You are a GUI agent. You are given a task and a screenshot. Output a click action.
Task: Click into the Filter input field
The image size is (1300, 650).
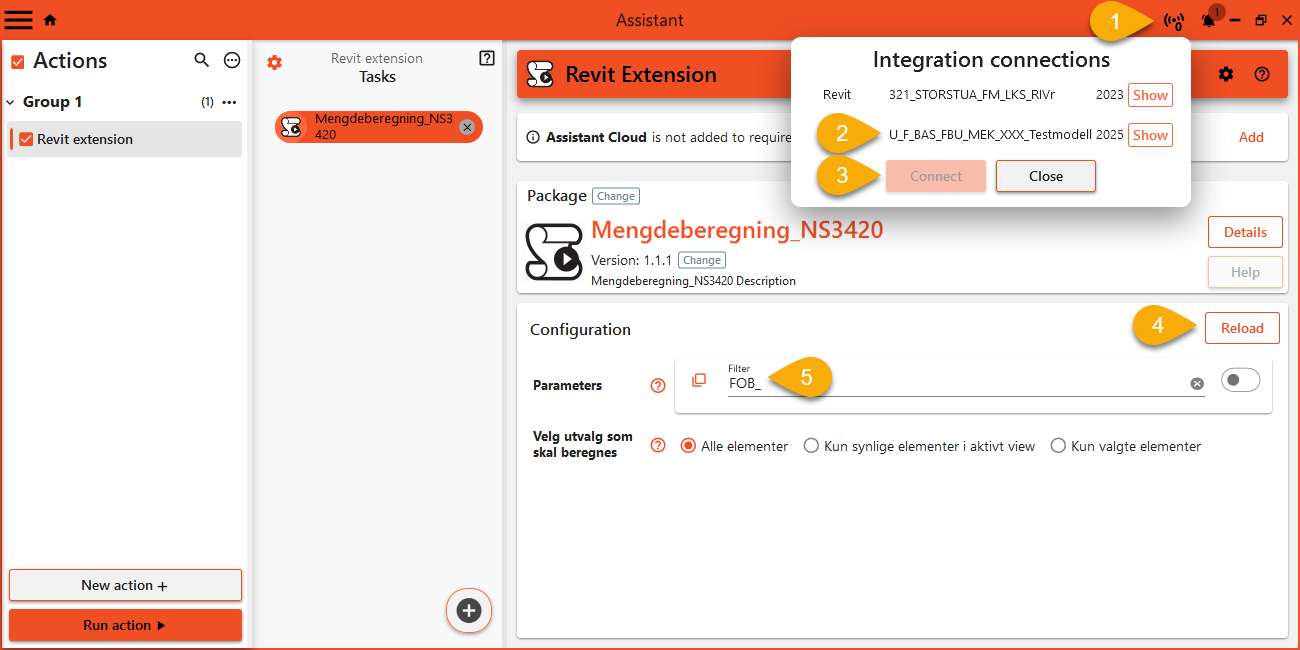click(x=950, y=384)
